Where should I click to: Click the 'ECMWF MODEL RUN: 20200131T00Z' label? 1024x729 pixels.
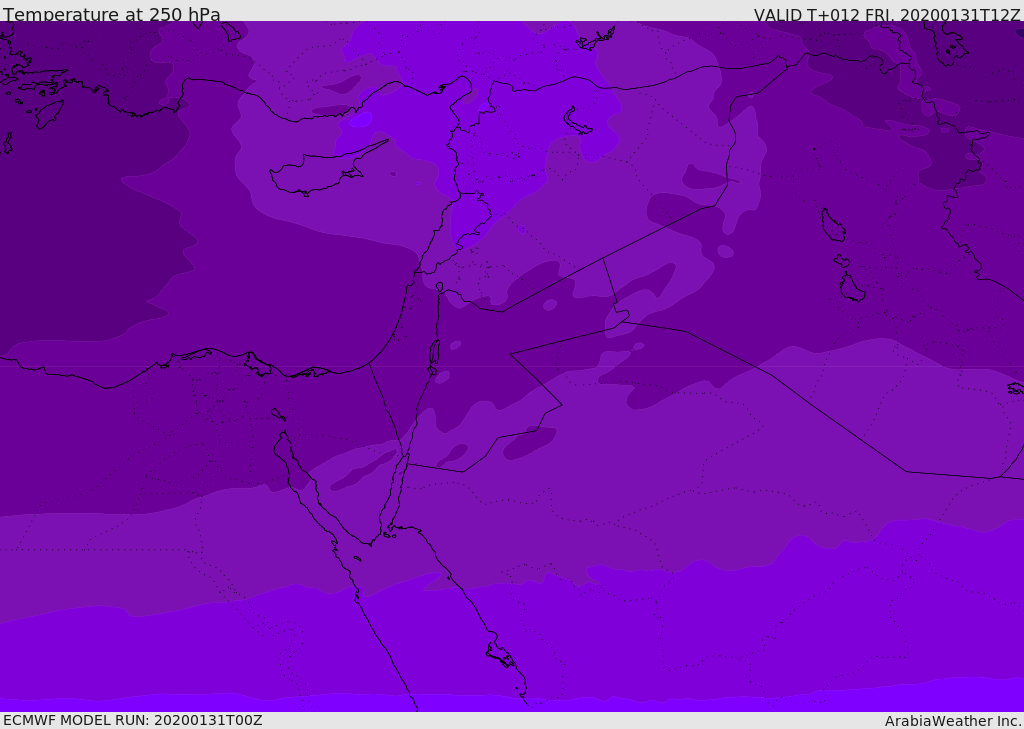133,720
